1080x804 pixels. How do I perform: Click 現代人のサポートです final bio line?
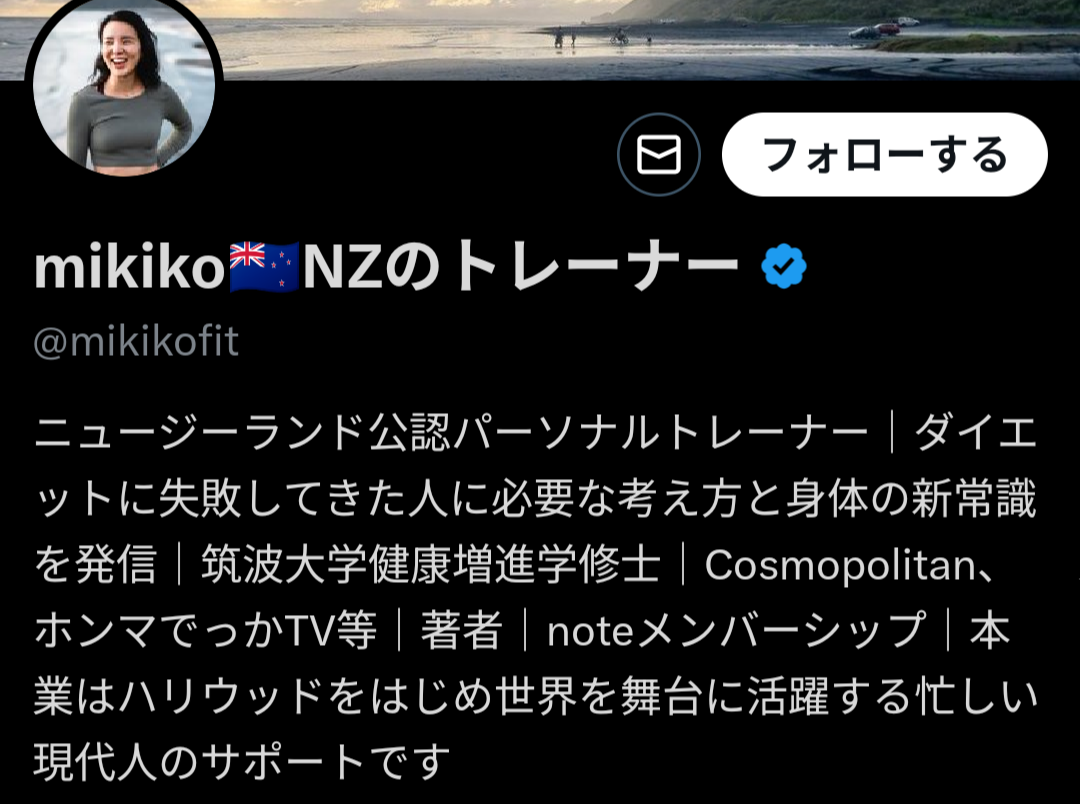coord(241,762)
